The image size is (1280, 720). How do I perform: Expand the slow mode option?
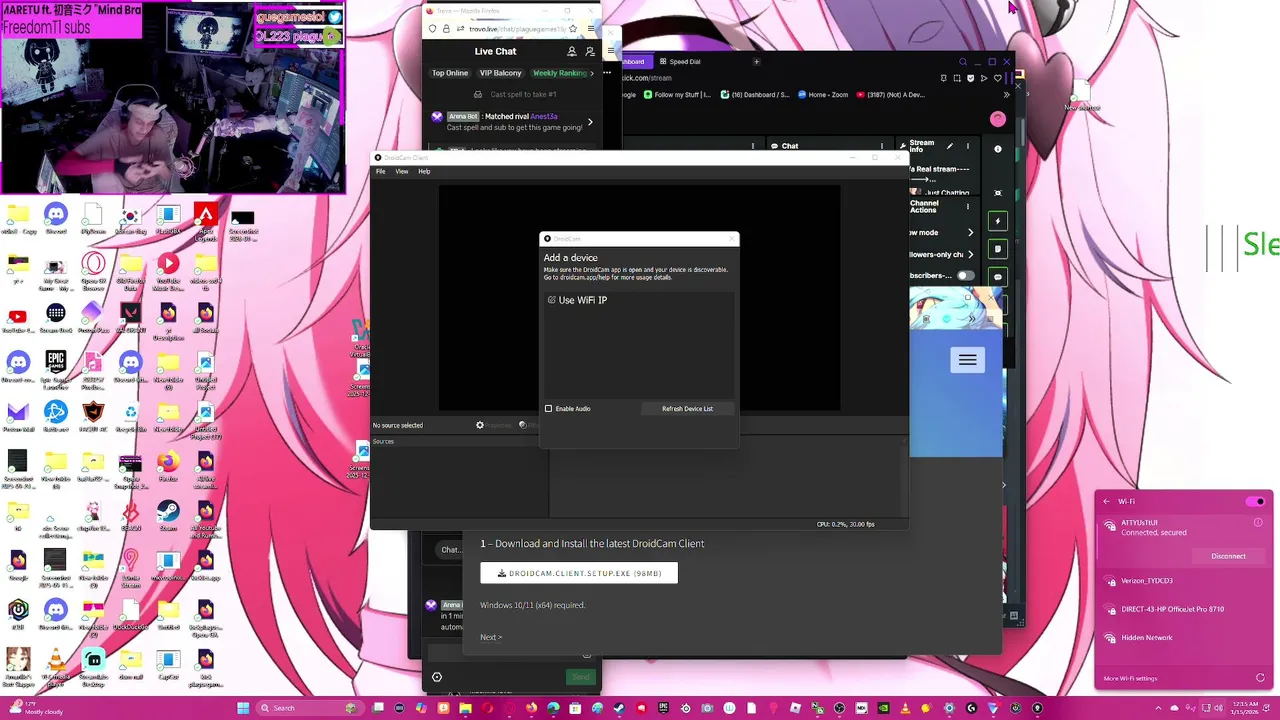(x=970, y=232)
